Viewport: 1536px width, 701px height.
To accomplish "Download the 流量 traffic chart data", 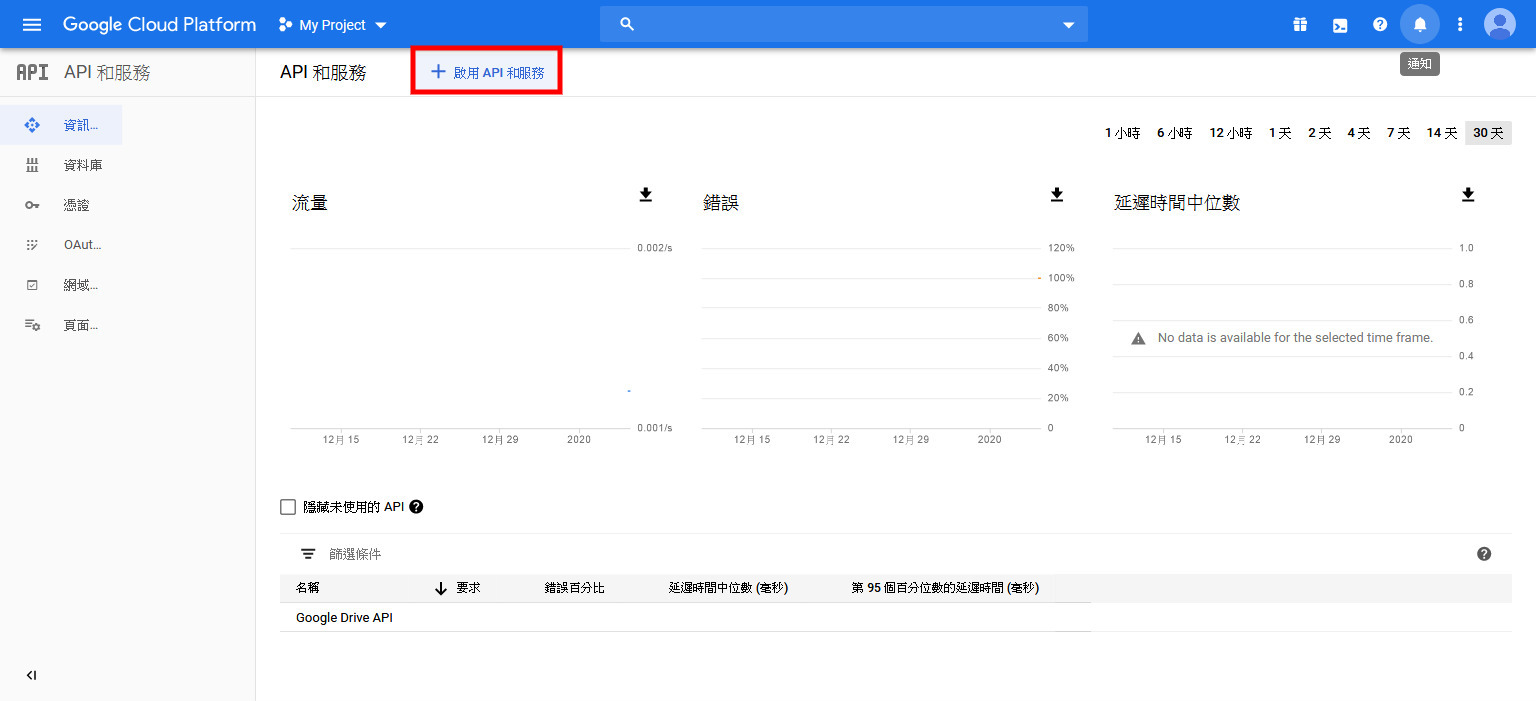I will pos(646,195).
